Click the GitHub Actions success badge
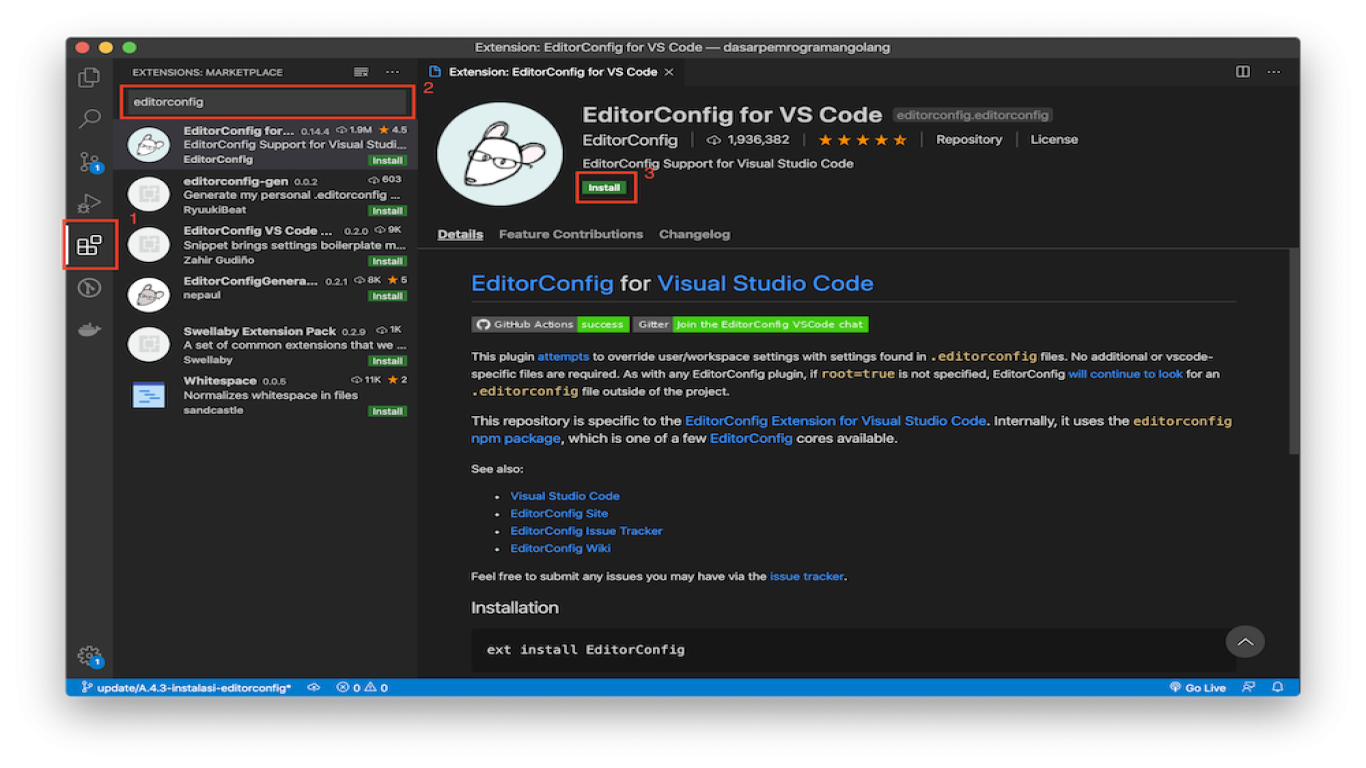Image resolution: width=1366 pixels, height=768 pixels. click(x=550, y=324)
